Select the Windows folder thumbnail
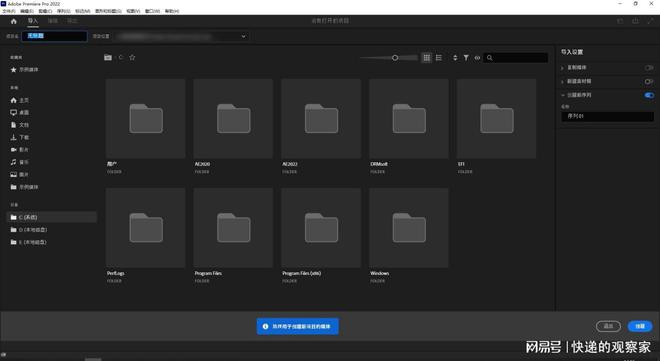The image size is (660, 361). [x=409, y=228]
